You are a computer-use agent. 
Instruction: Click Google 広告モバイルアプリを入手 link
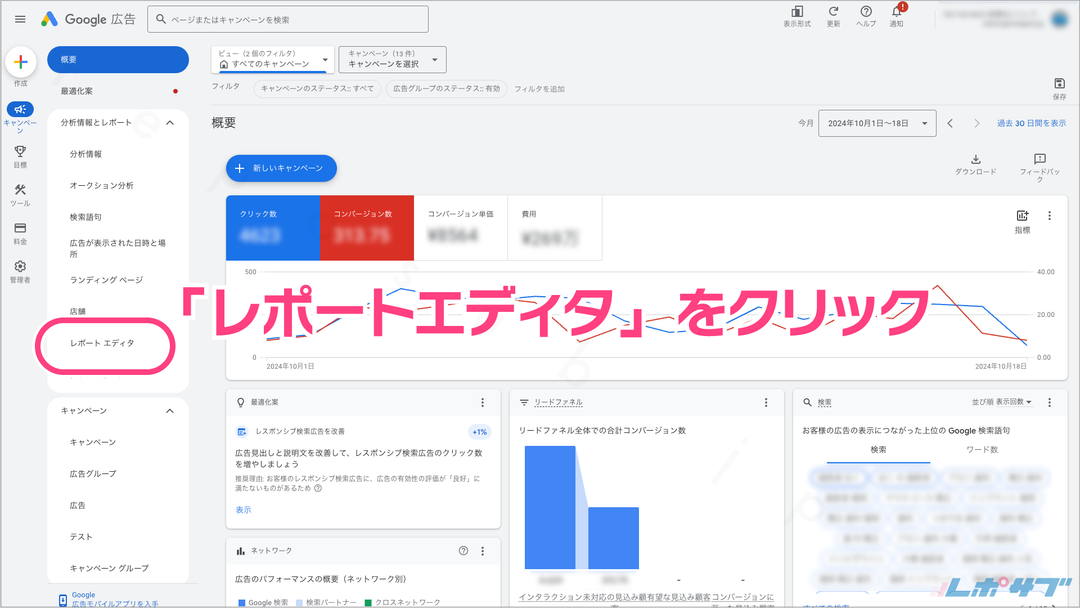pyautogui.click(x=114, y=600)
